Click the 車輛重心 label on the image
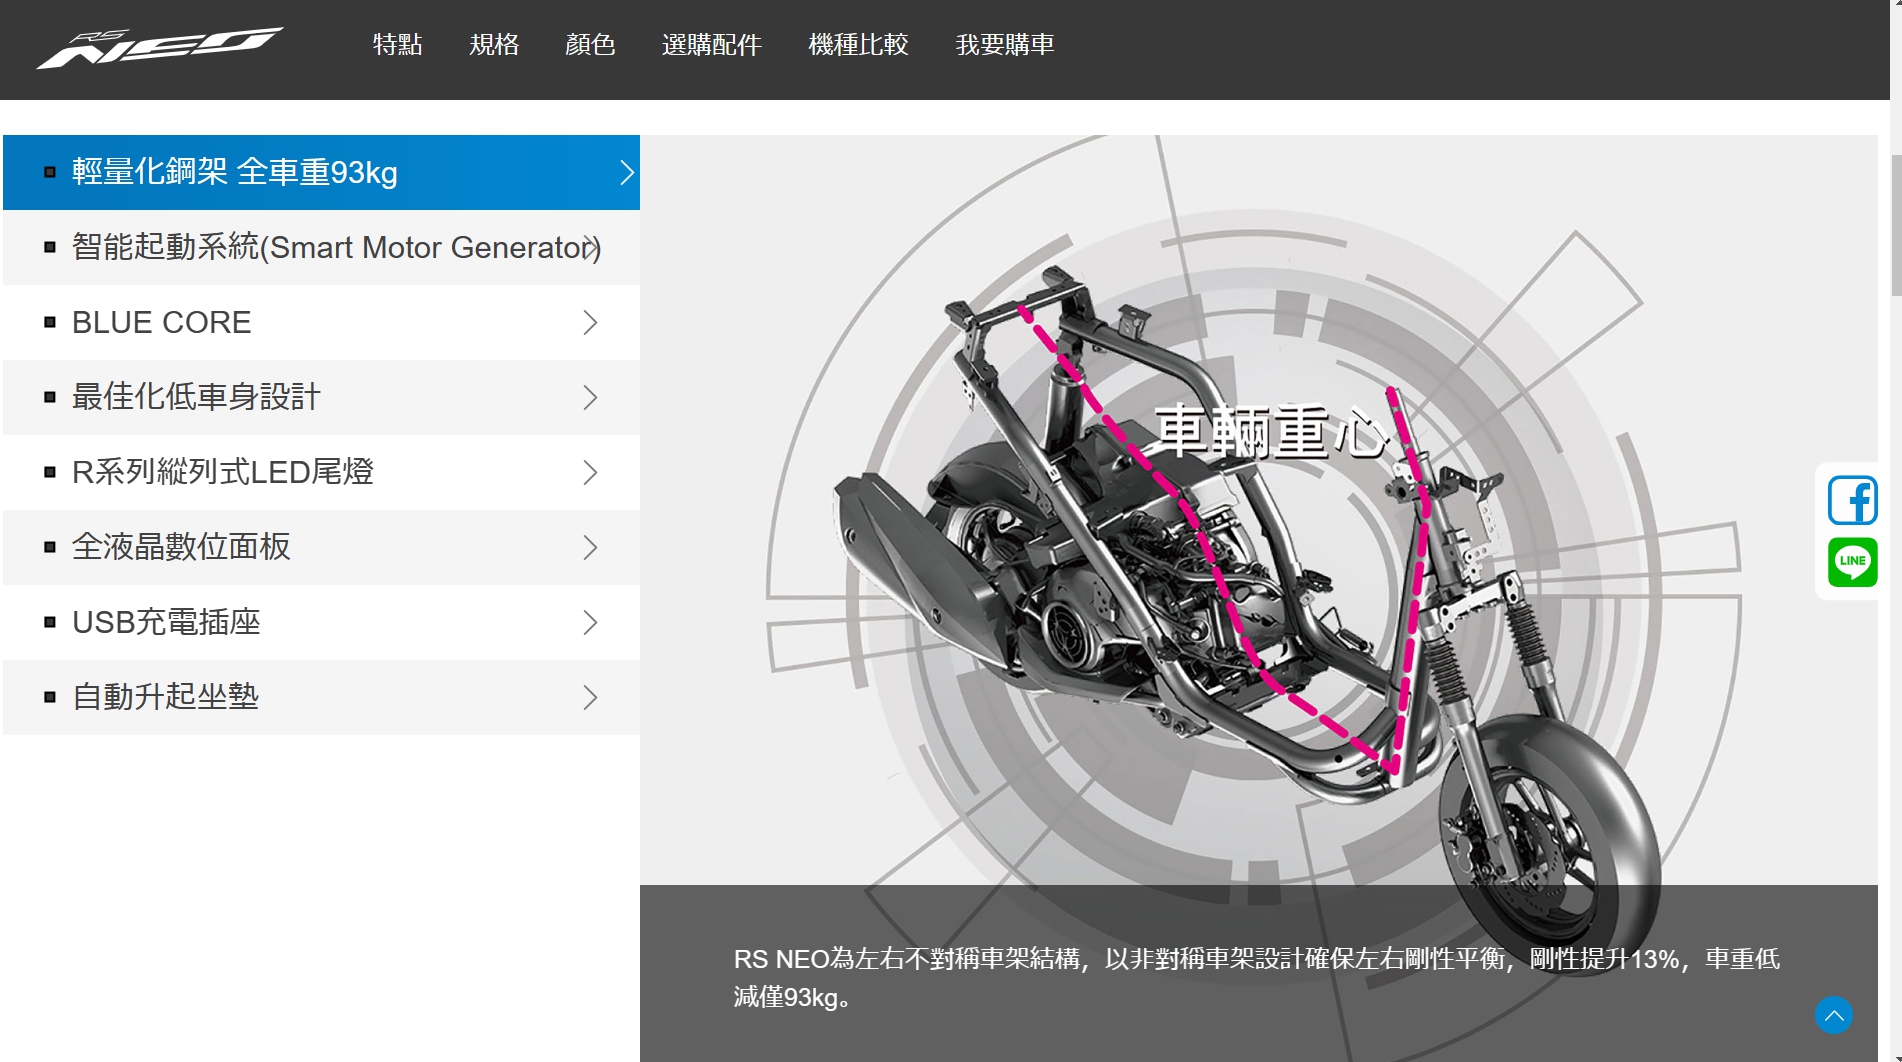Screen dimensions: 1902x1062 [x=1272, y=431]
